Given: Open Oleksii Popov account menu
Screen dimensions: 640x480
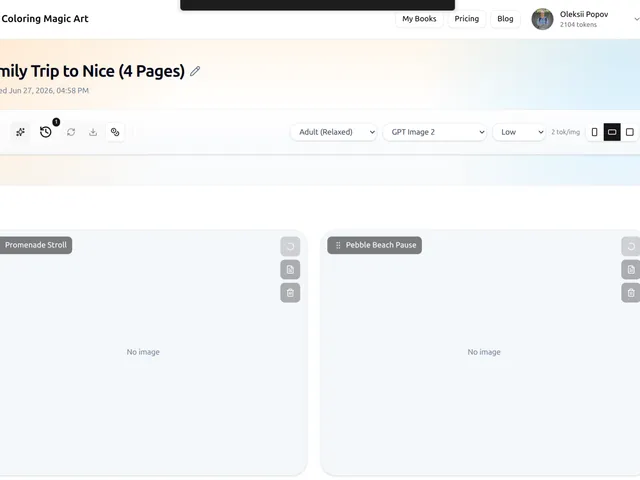Looking at the screenshot, I should [584, 19].
